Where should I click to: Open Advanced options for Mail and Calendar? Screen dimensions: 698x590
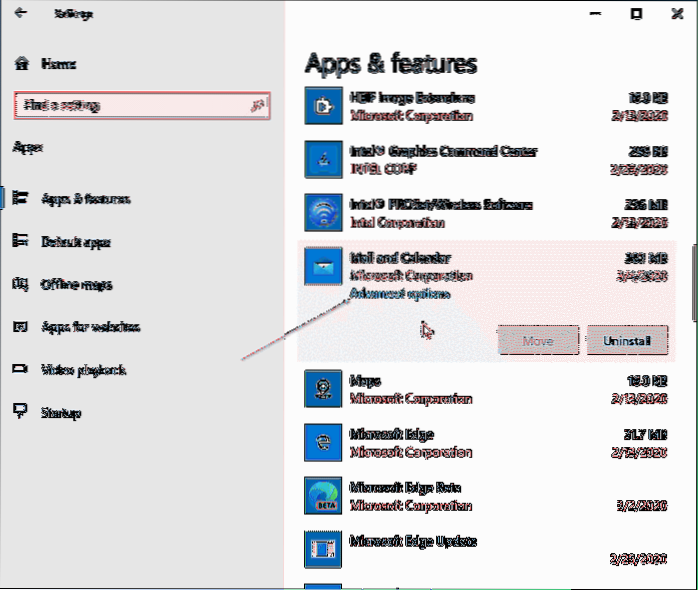tap(400, 294)
